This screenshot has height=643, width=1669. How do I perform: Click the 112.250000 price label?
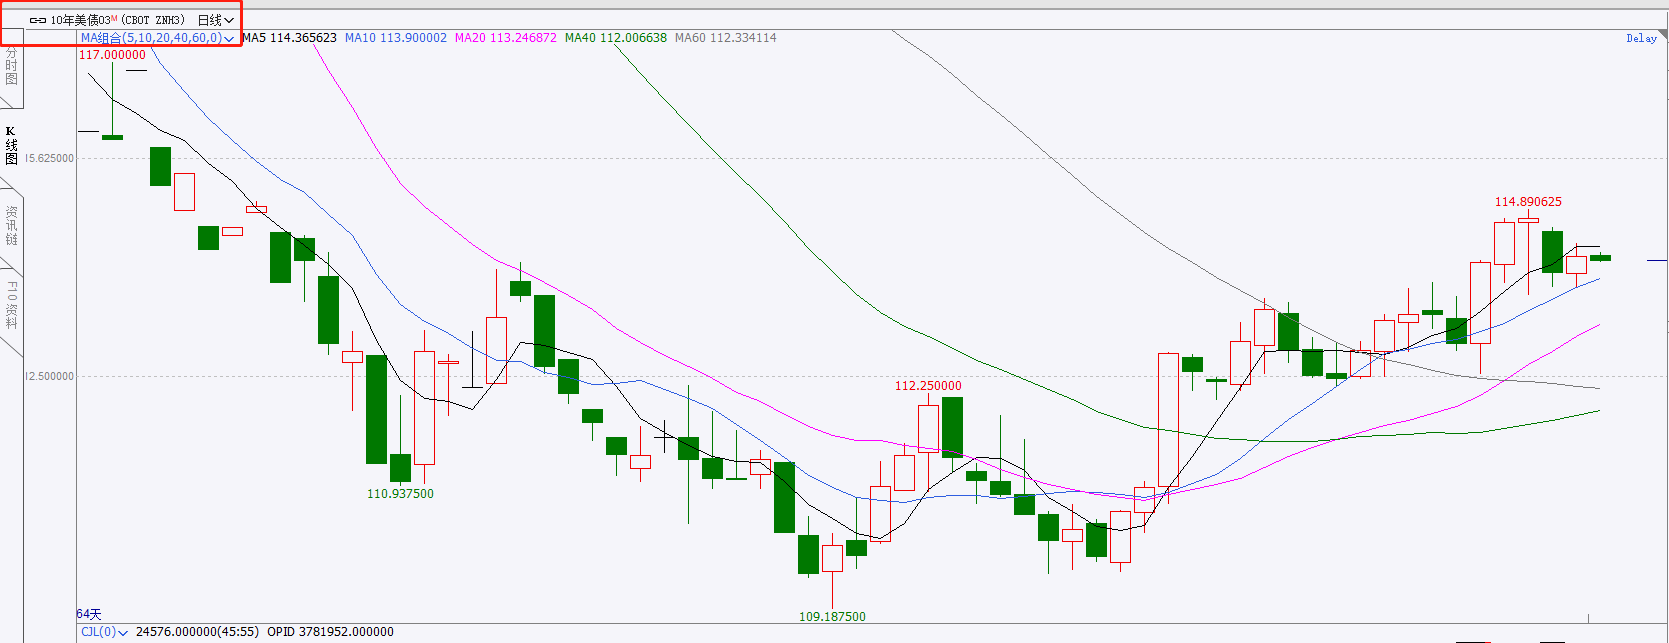[x=928, y=386]
